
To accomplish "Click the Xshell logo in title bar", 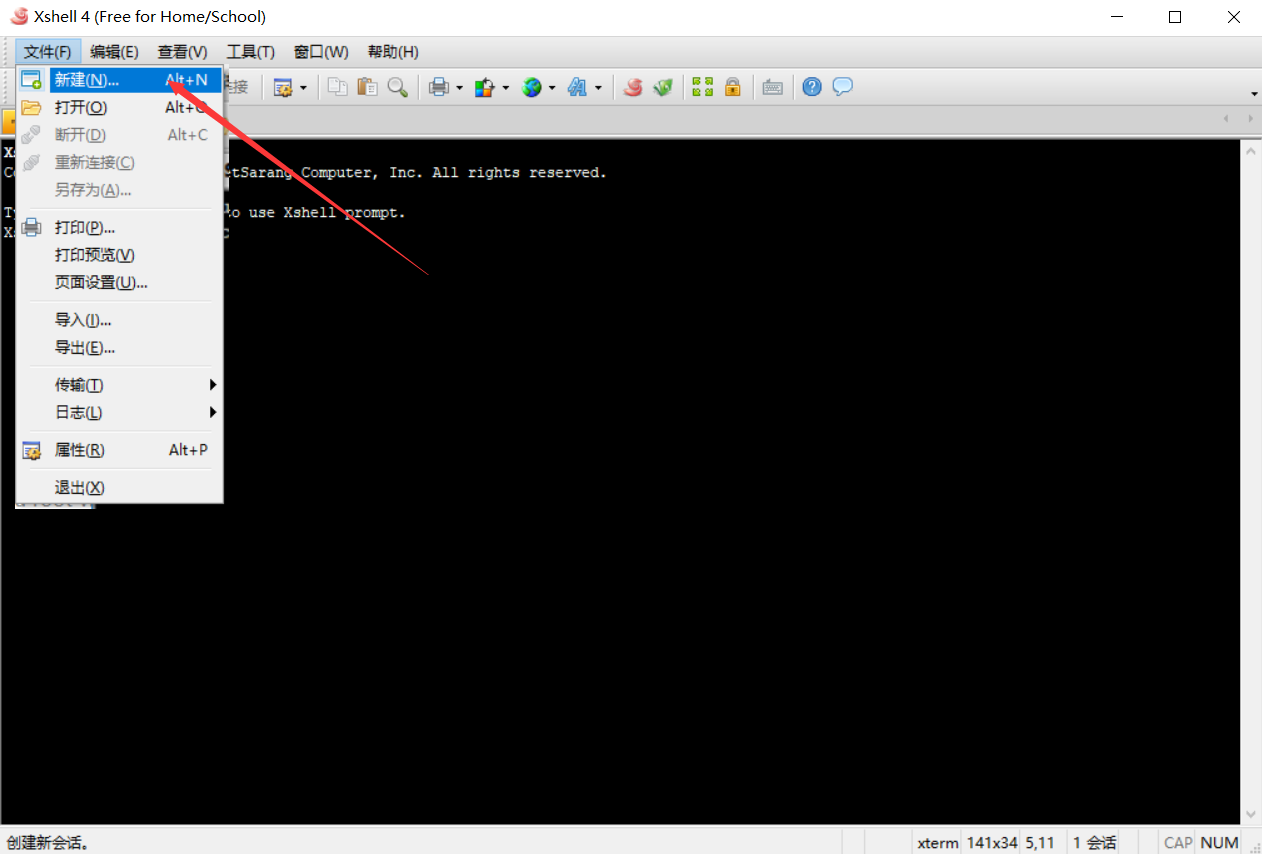I will click(18, 16).
